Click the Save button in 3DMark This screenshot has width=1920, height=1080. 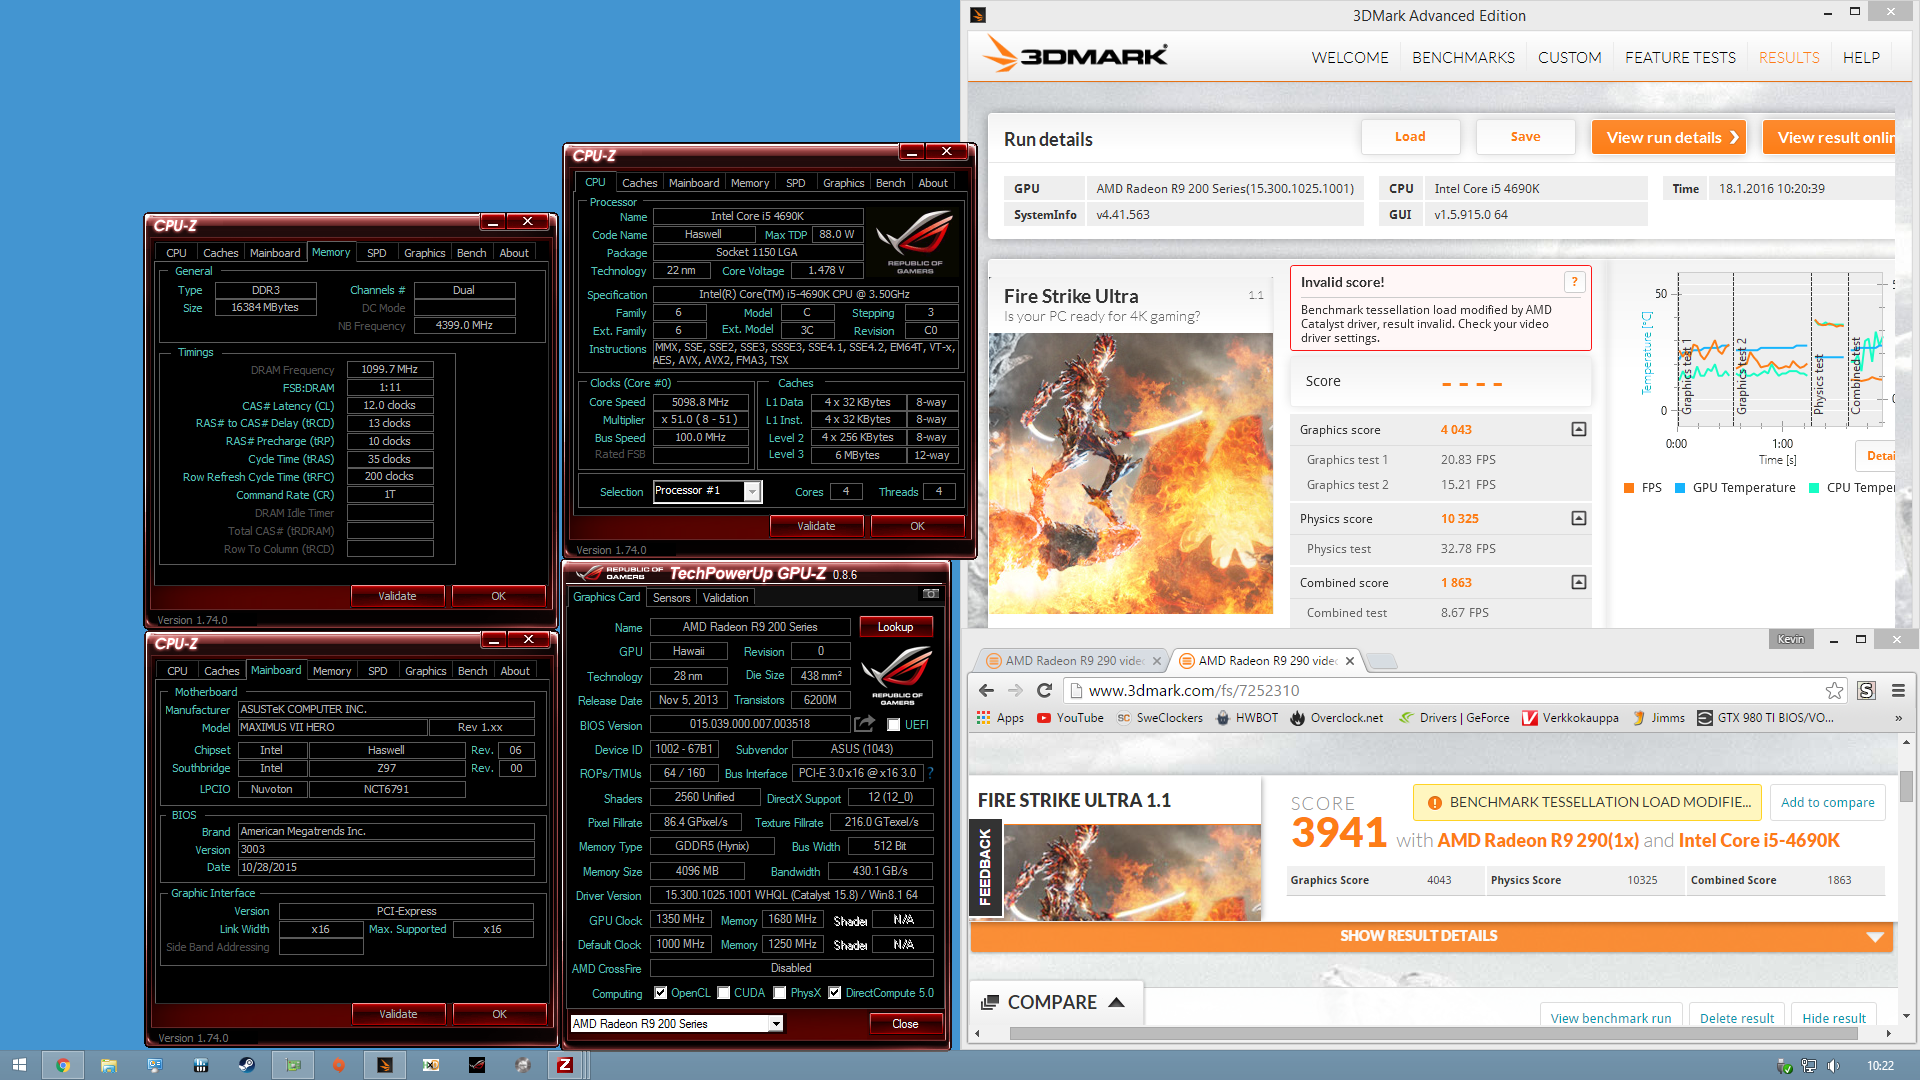pyautogui.click(x=1525, y=137)
